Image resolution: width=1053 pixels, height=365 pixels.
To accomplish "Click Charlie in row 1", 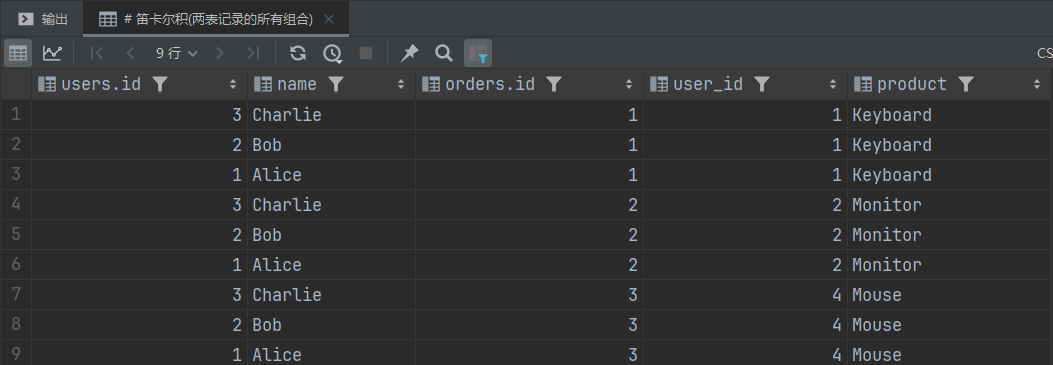I will [287, 115].
